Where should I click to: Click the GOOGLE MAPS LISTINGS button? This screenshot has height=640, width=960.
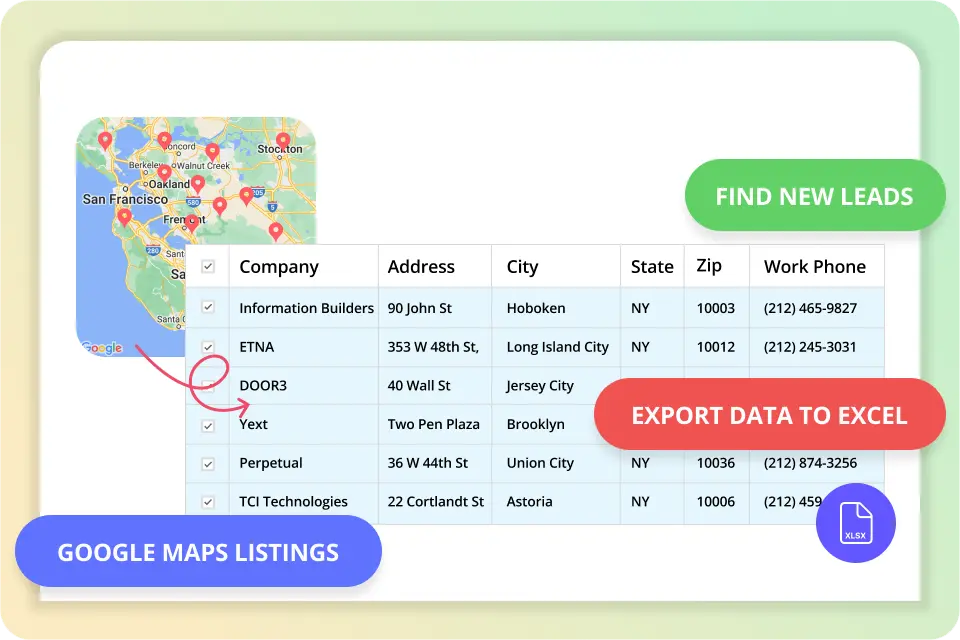click(x=198, y=551)
